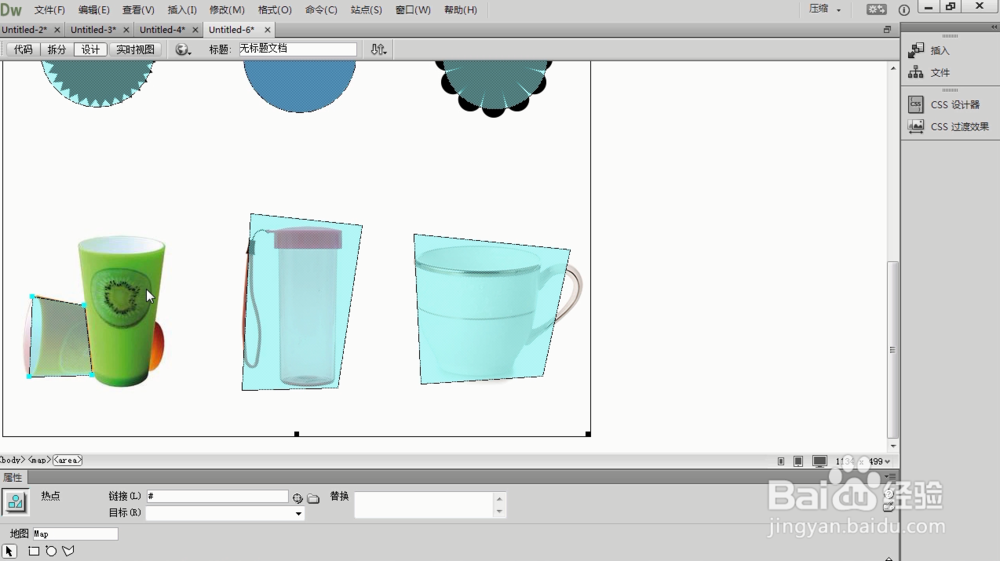Image resolution: width=1000 pixels, height=561 pixels.
Task: Click the 地图 map name field
Action: point(75,534)
